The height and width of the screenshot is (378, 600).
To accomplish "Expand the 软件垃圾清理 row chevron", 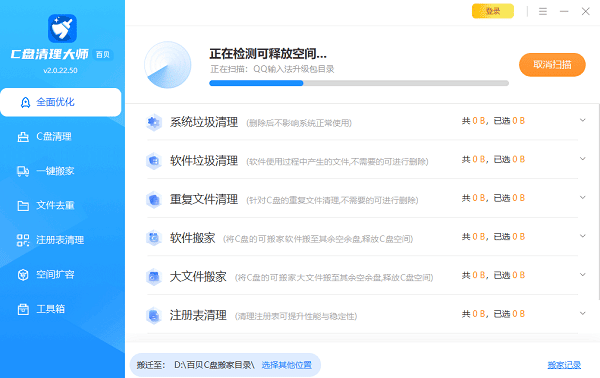I will click(x=582, y=159).
